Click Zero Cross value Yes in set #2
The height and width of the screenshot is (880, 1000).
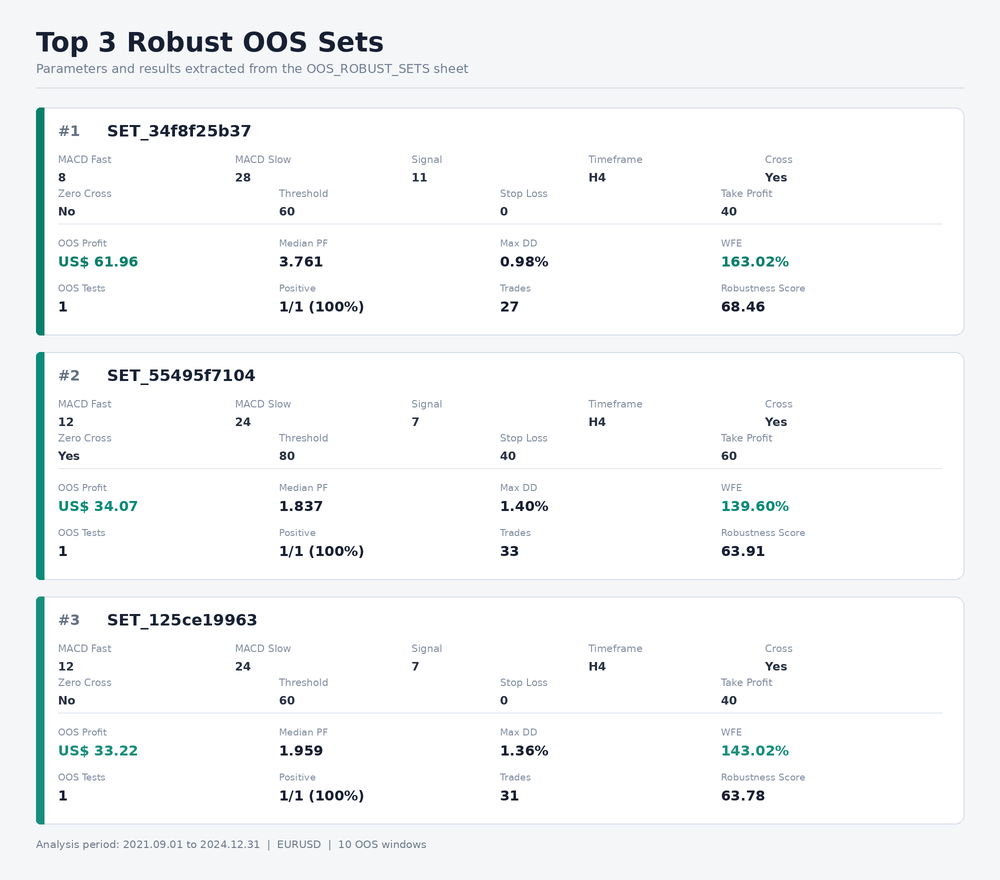(69, 456)
